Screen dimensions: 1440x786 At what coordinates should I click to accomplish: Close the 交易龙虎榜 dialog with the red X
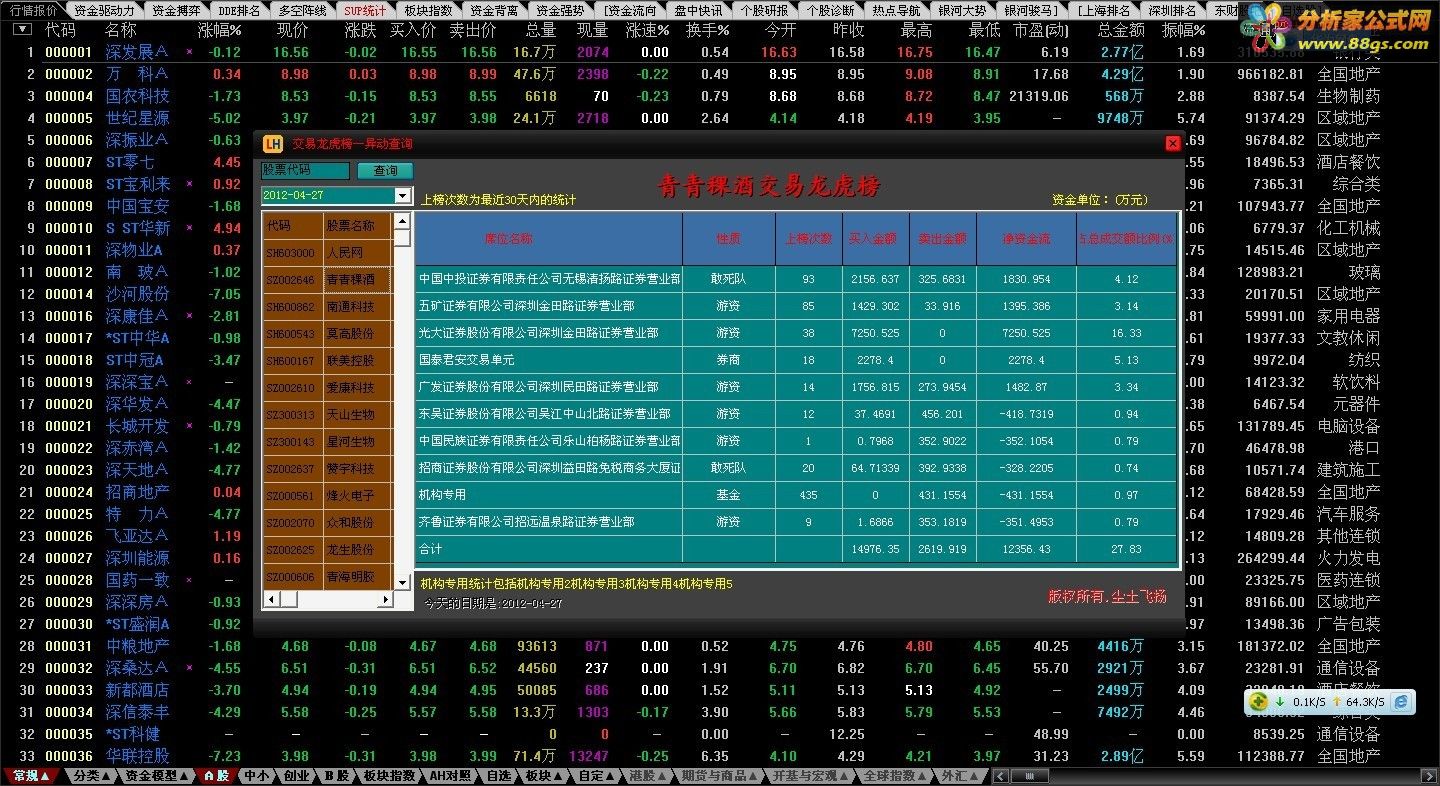point(1173,144)
